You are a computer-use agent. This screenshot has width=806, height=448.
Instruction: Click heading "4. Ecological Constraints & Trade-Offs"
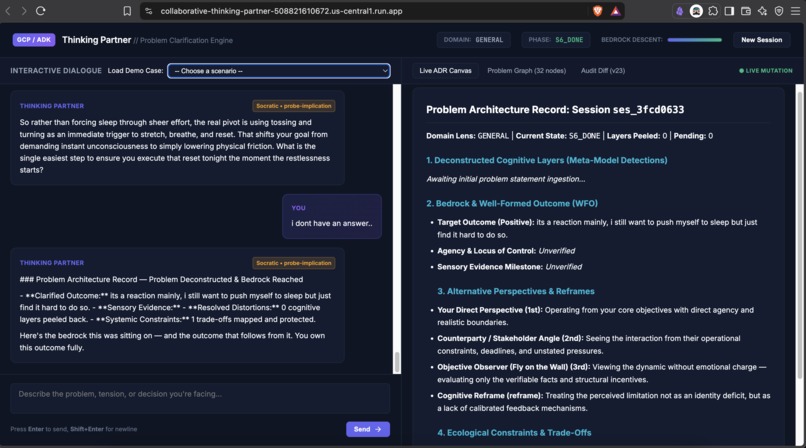[514, 433]
